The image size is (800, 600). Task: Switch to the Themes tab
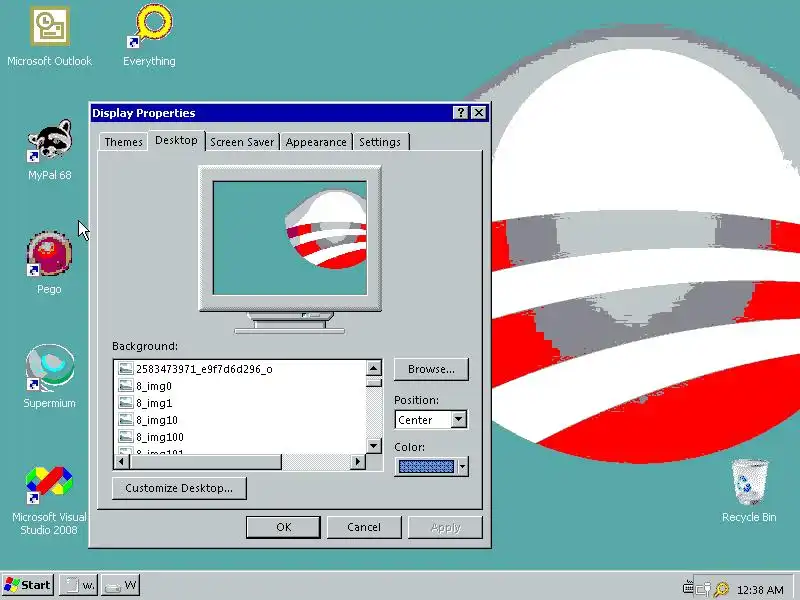123,142
